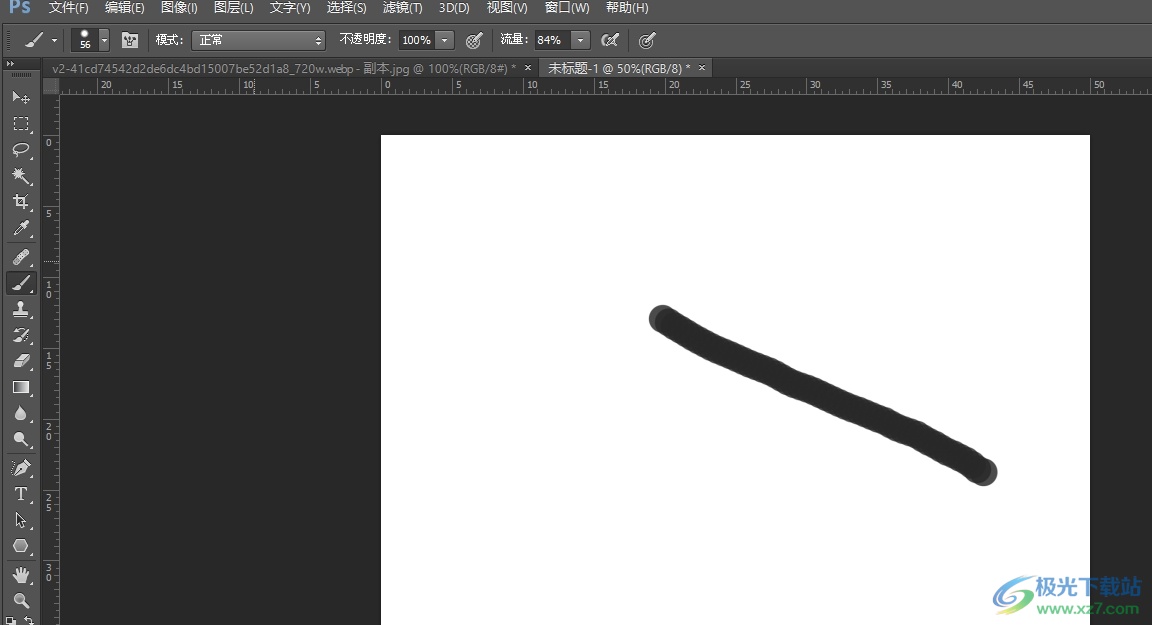Click the flow 84% field
Image resolution: width=1152 pixels, height=625 pixels.
click(552, 40)
